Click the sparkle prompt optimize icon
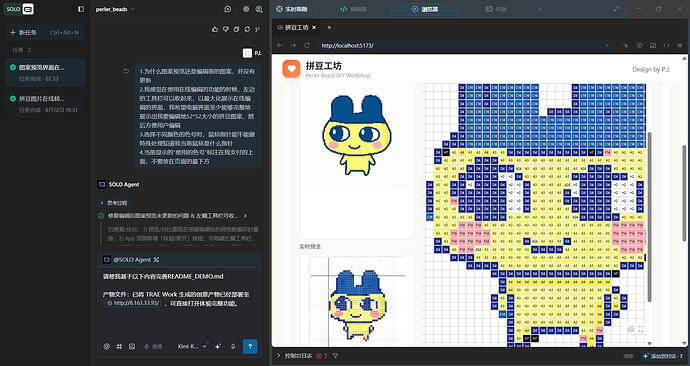This screenshot has height=366, width=690. pyautogui.click(x=218, y=347)
